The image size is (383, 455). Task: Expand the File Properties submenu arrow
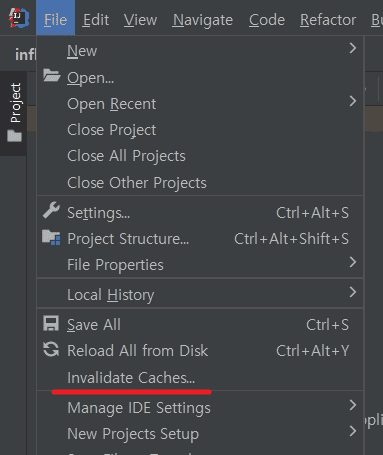pos(353,262)
